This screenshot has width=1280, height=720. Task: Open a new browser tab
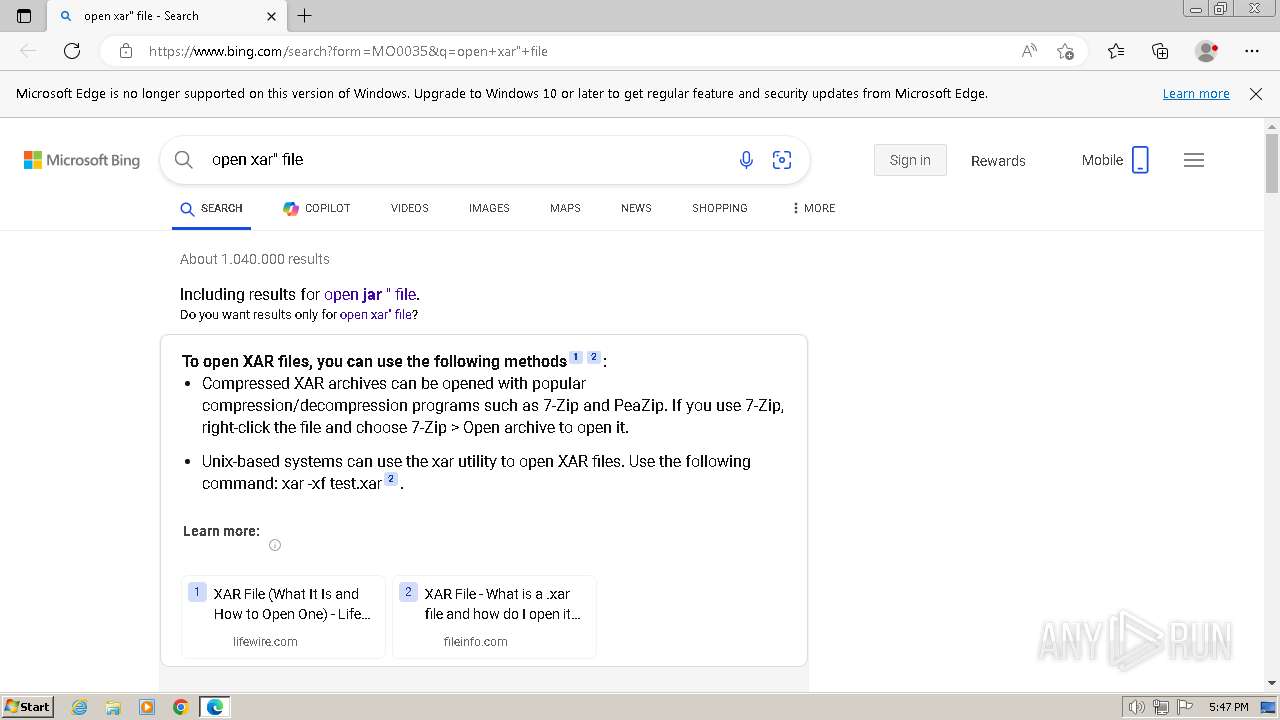click(x=305, y=16)
